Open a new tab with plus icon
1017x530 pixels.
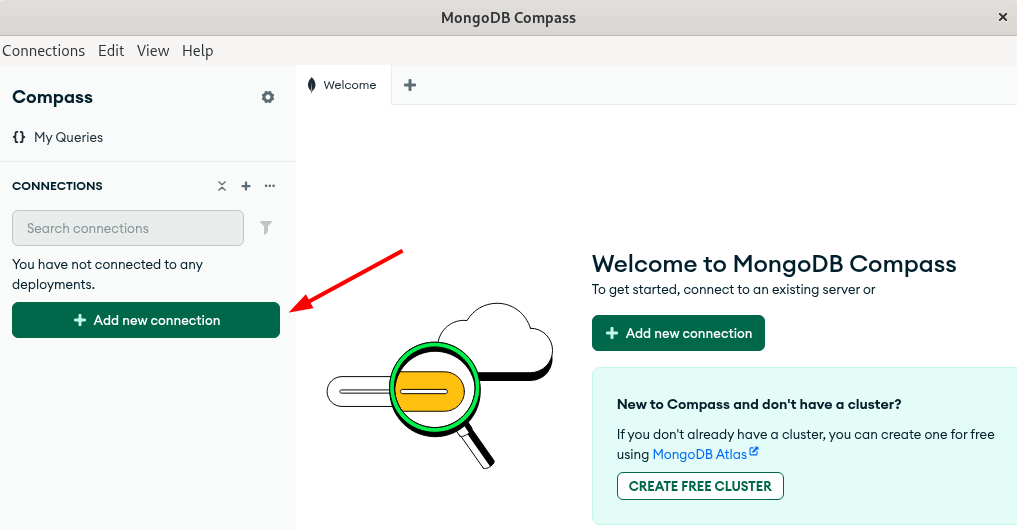pyautogui.click(x=409, y=85)
